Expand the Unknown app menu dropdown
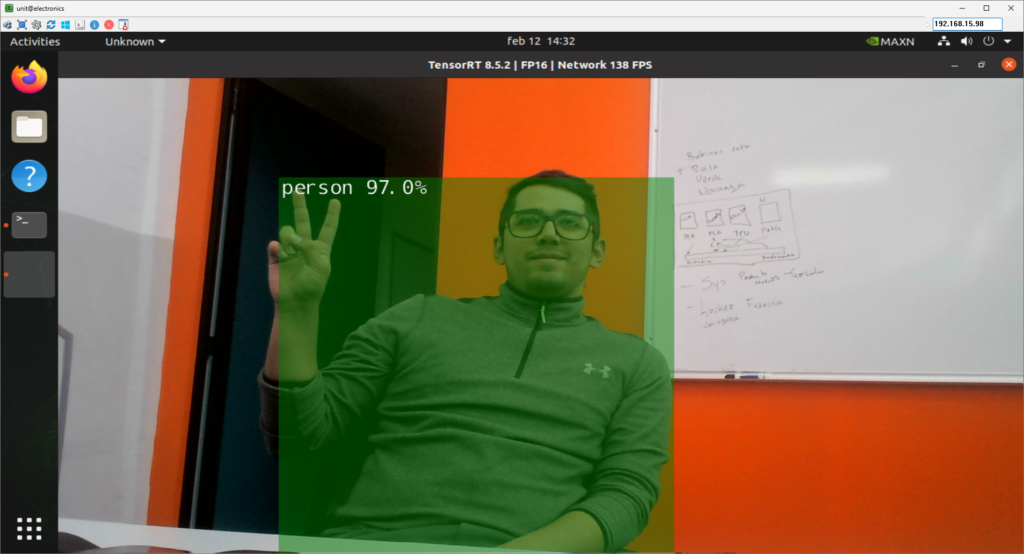Screen dimensions: 1024x554 pyautogui.click(x=135, y=42)
